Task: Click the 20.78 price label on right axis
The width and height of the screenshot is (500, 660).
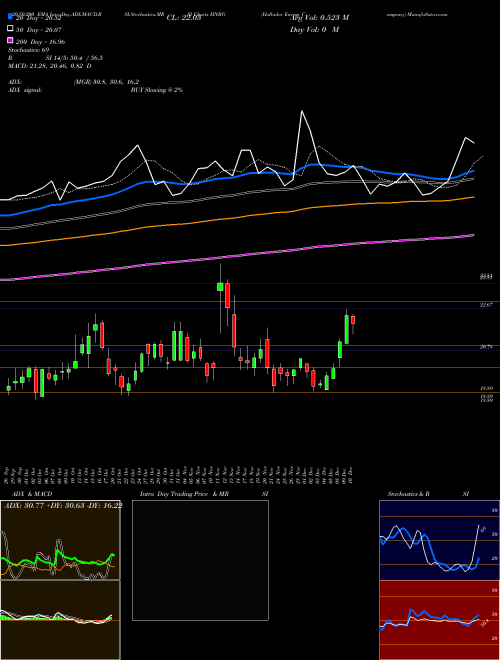Action: (486, 347)
